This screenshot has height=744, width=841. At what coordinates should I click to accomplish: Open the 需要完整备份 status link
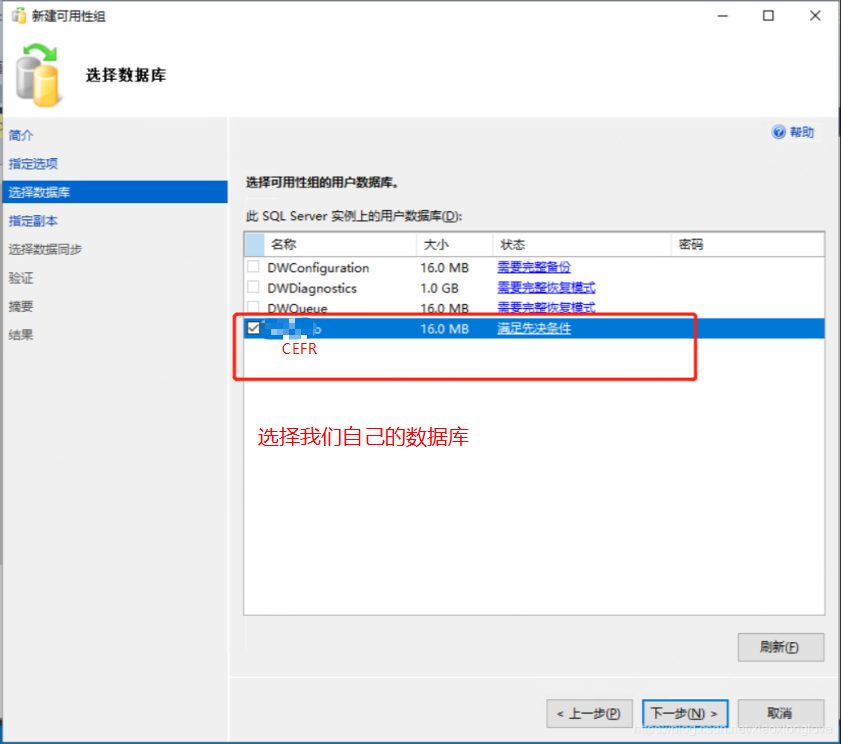coord(534,267)
